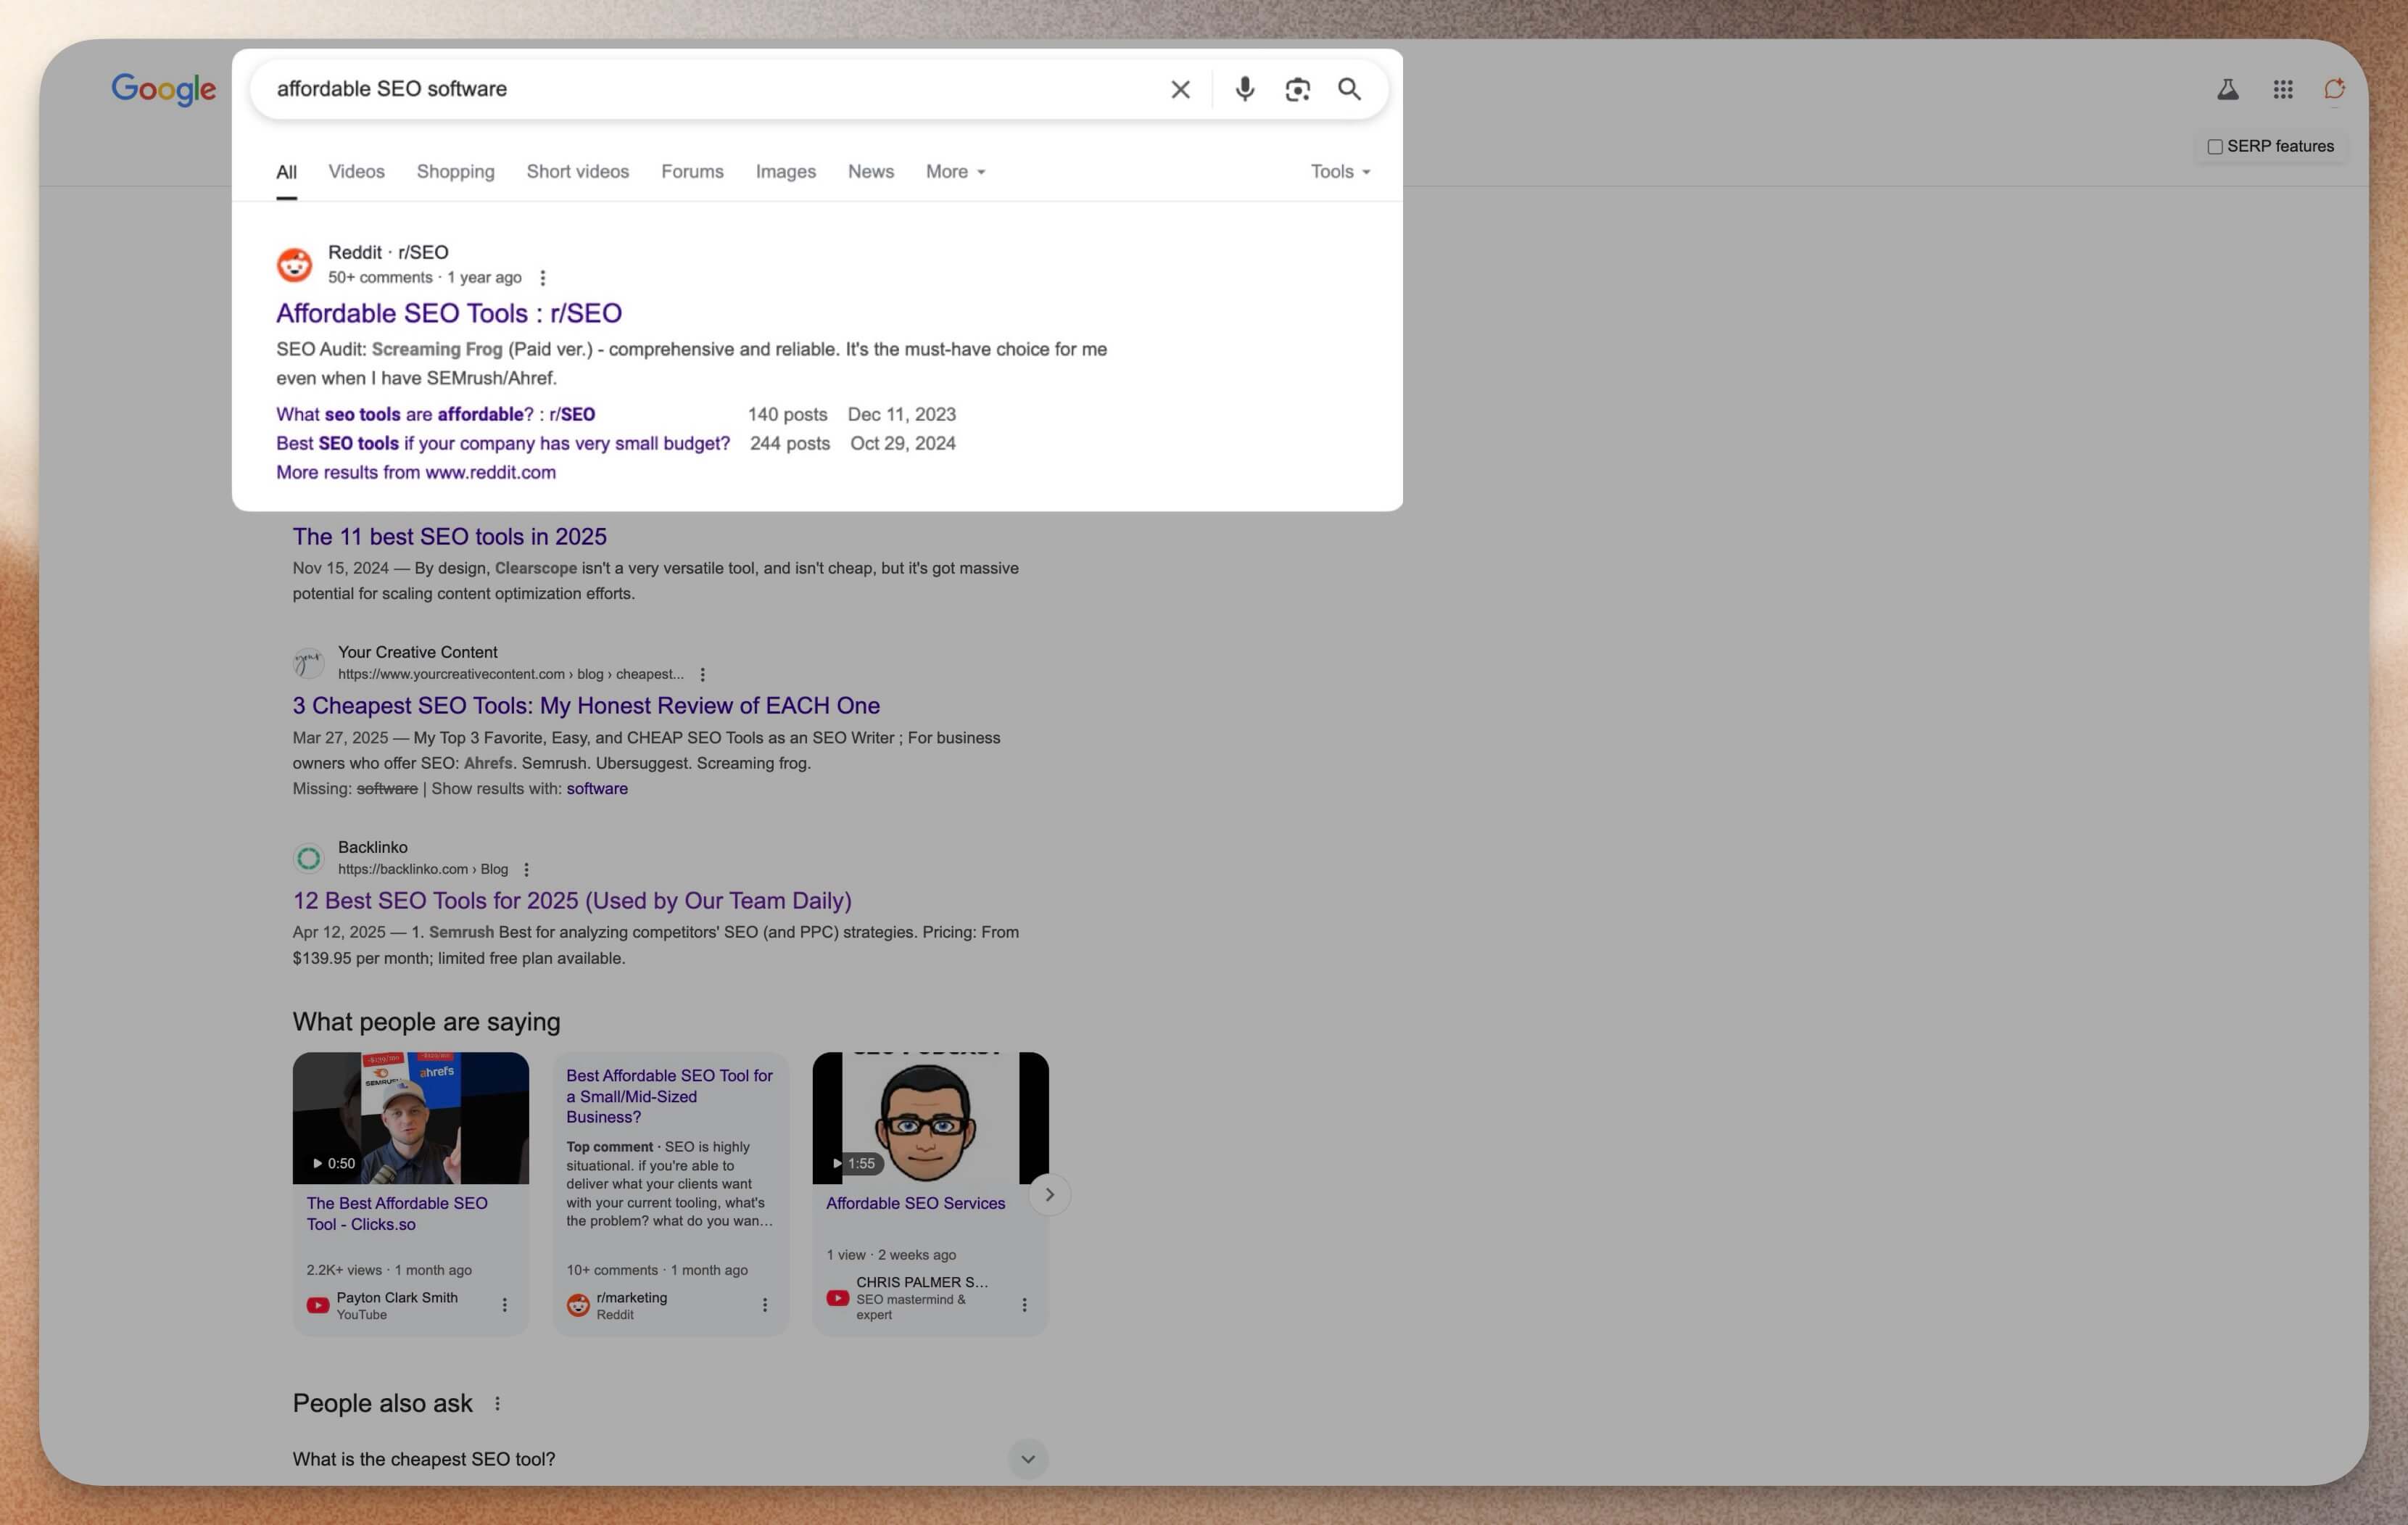Open the Google apps grid
Viewport: 2408px width, 1525px height.
[x=2283, y=89]
